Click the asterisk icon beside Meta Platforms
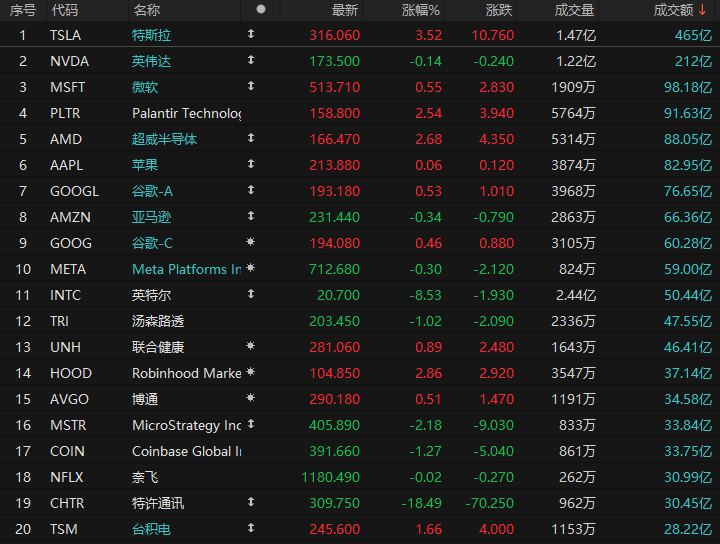This screenshot has height=544, width=720. coord(250,268)
